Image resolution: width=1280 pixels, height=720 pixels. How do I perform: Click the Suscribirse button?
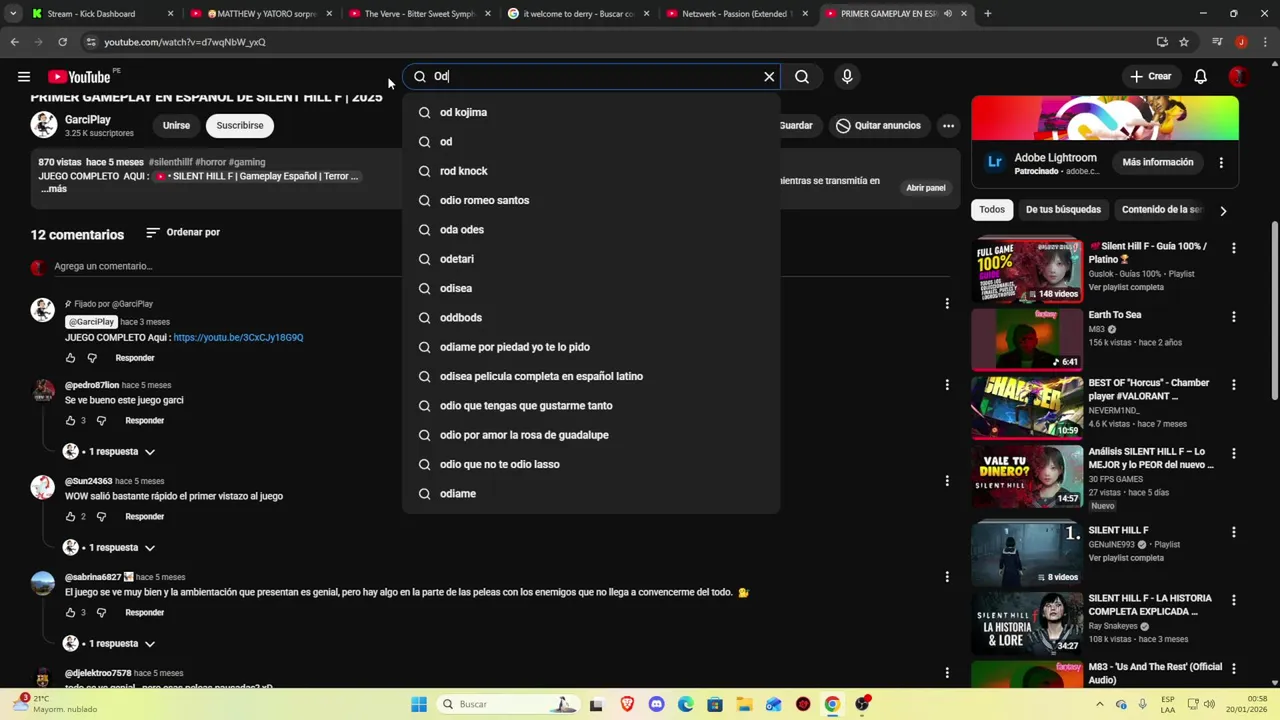[240, 125]
